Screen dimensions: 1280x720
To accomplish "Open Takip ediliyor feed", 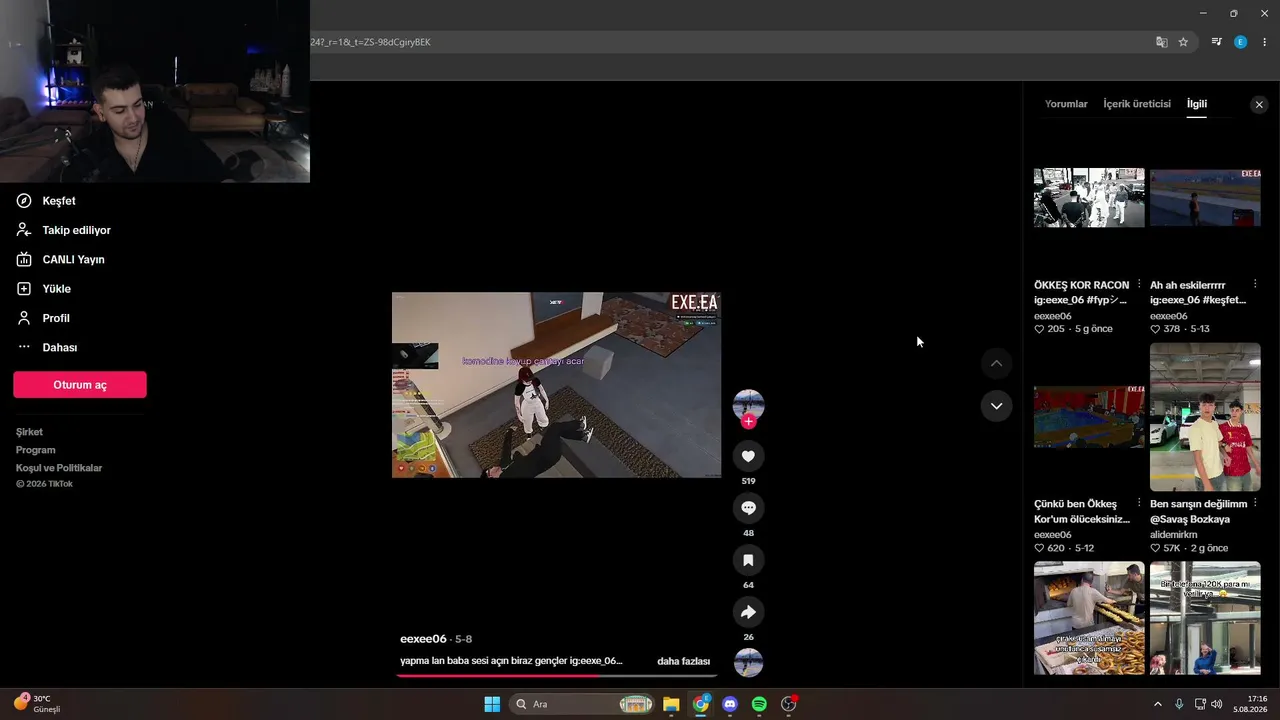I will [63, 230].
